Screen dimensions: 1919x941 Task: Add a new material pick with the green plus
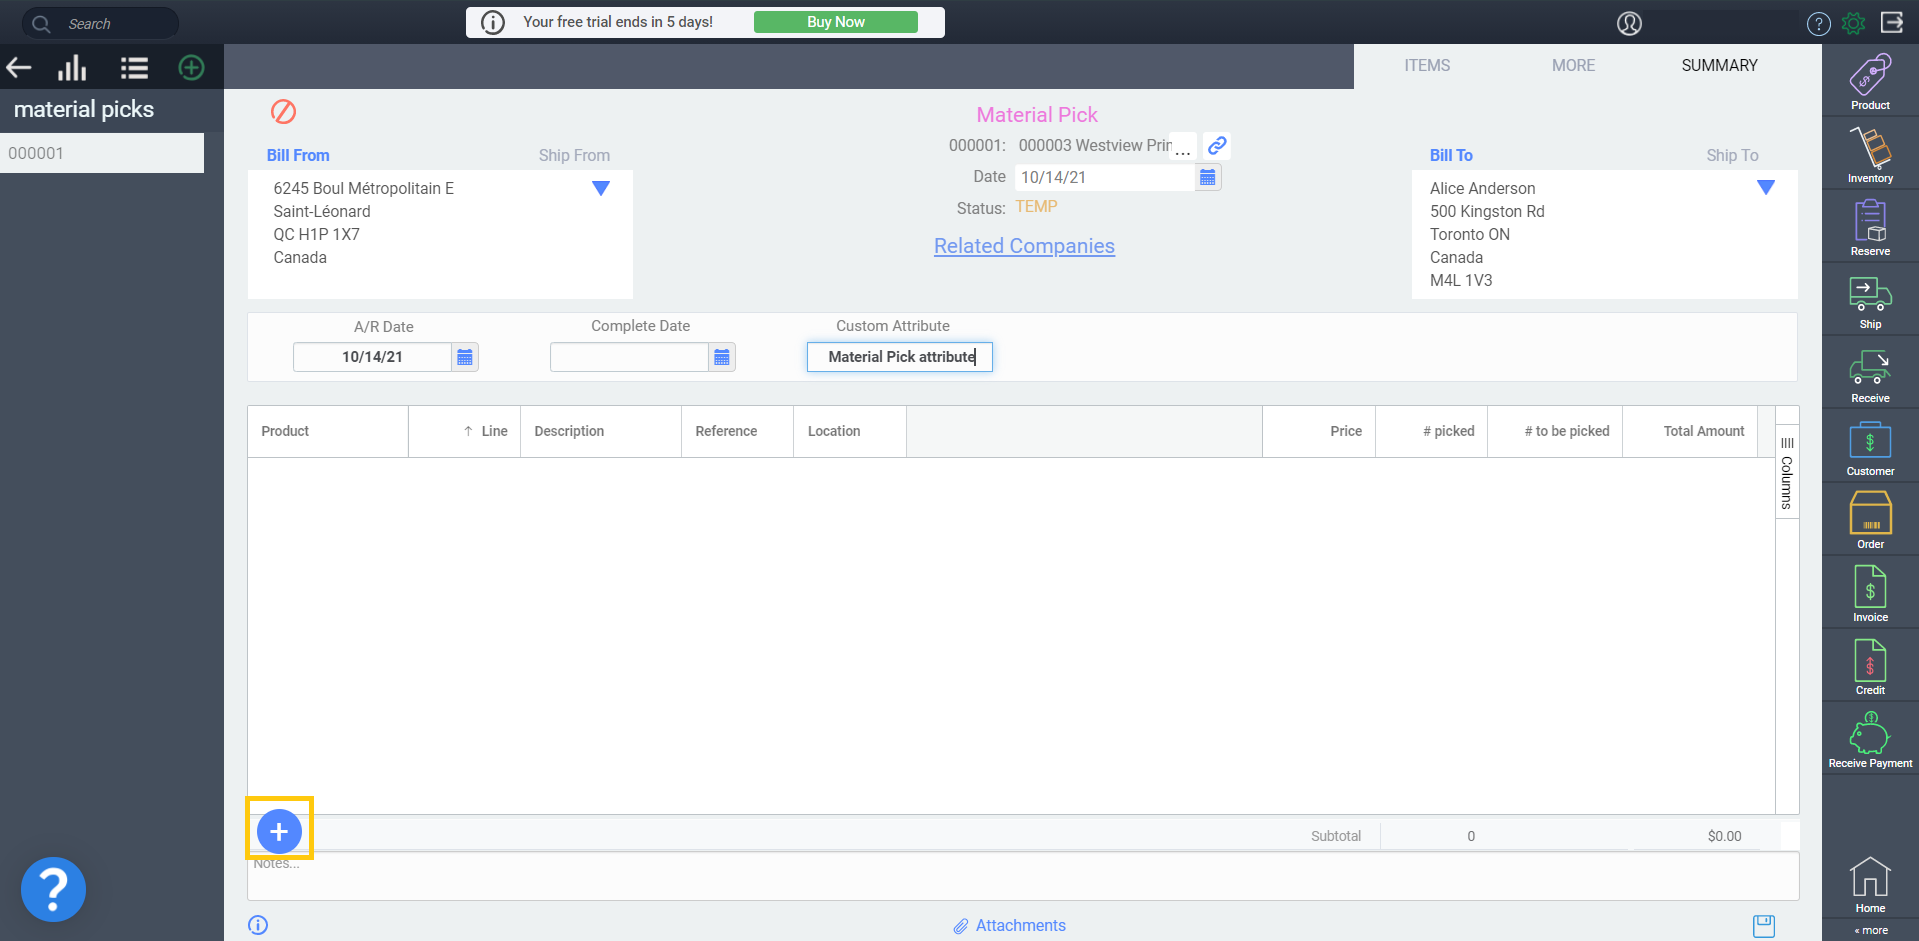(x=191, y=68)
